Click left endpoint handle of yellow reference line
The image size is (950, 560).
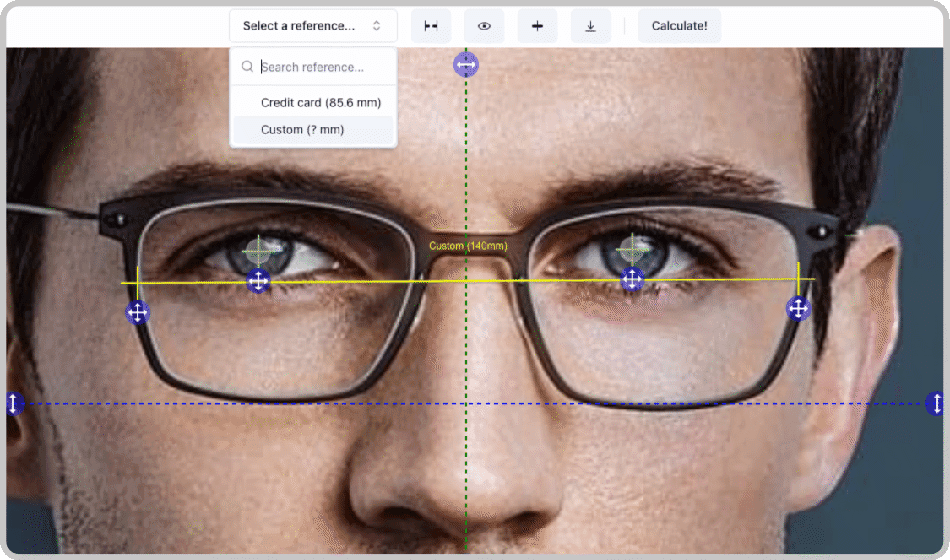click(138, 313)
